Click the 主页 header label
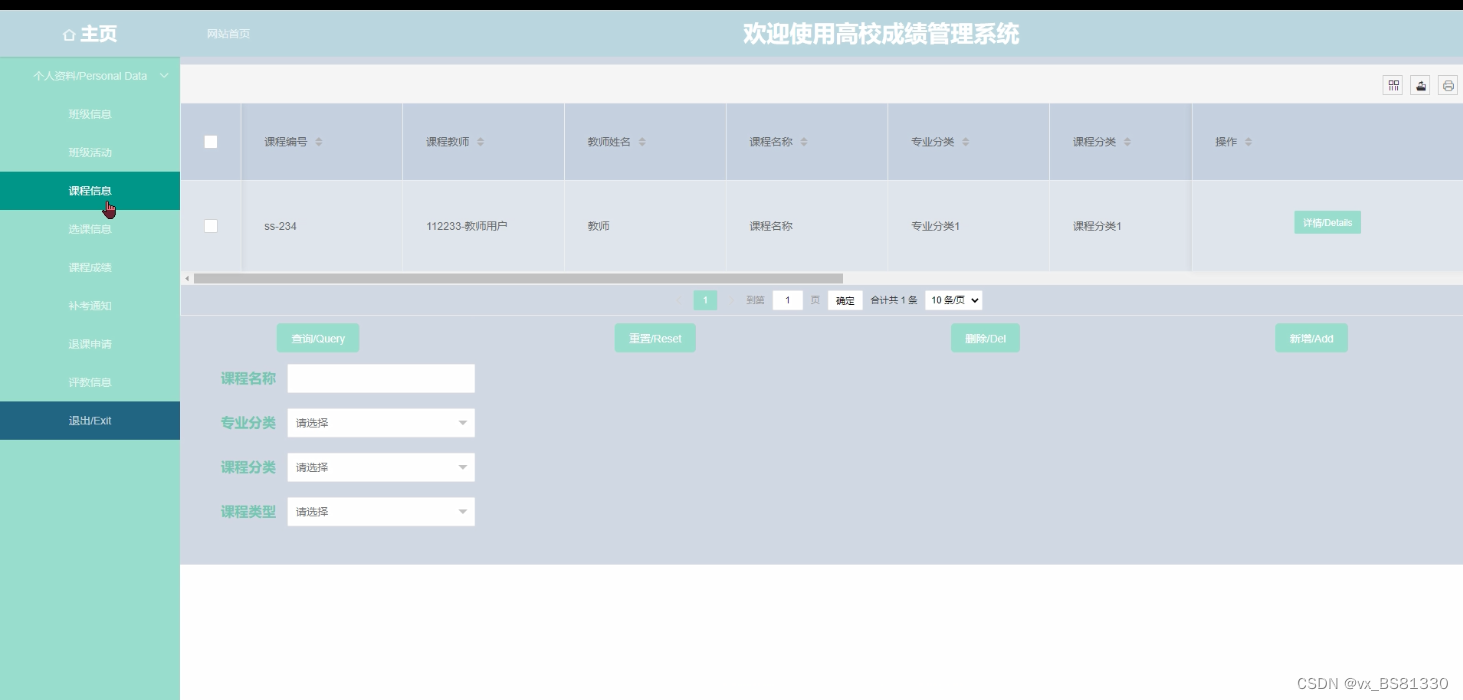This screenshot has width=1463, height=700. tap(99, 34)
